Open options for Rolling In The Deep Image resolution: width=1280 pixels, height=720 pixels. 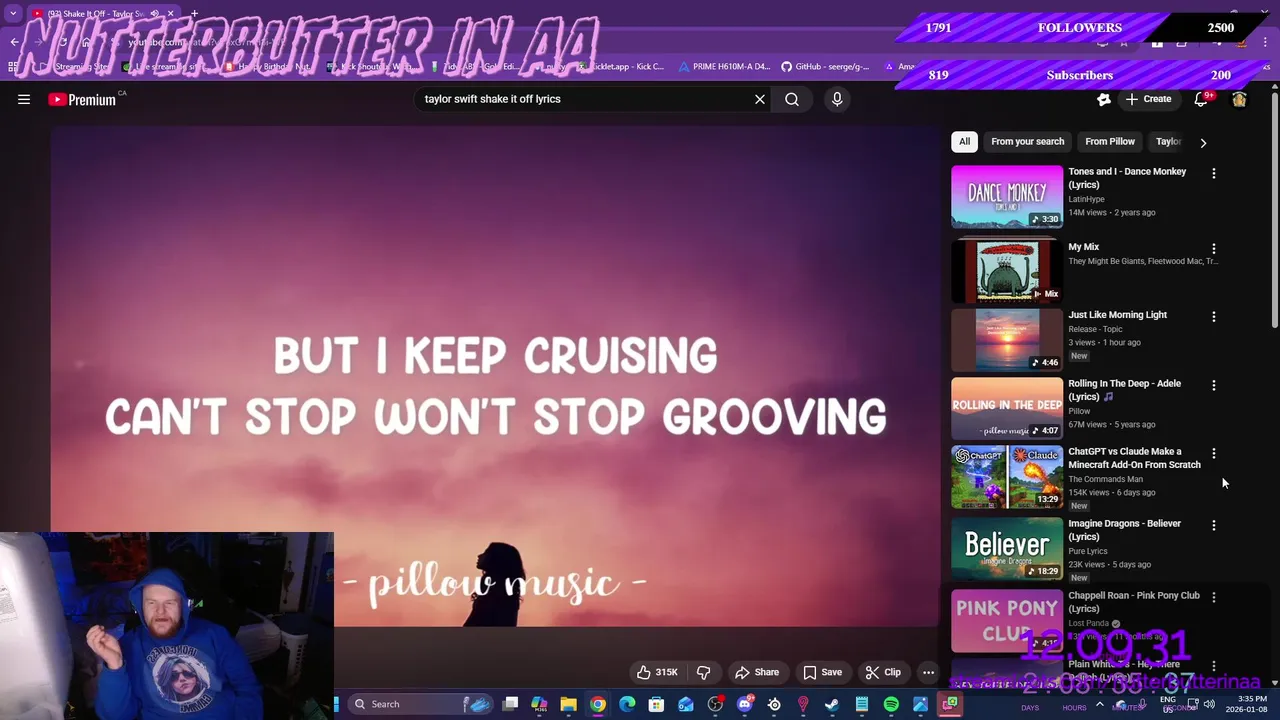click(1214, 385)
